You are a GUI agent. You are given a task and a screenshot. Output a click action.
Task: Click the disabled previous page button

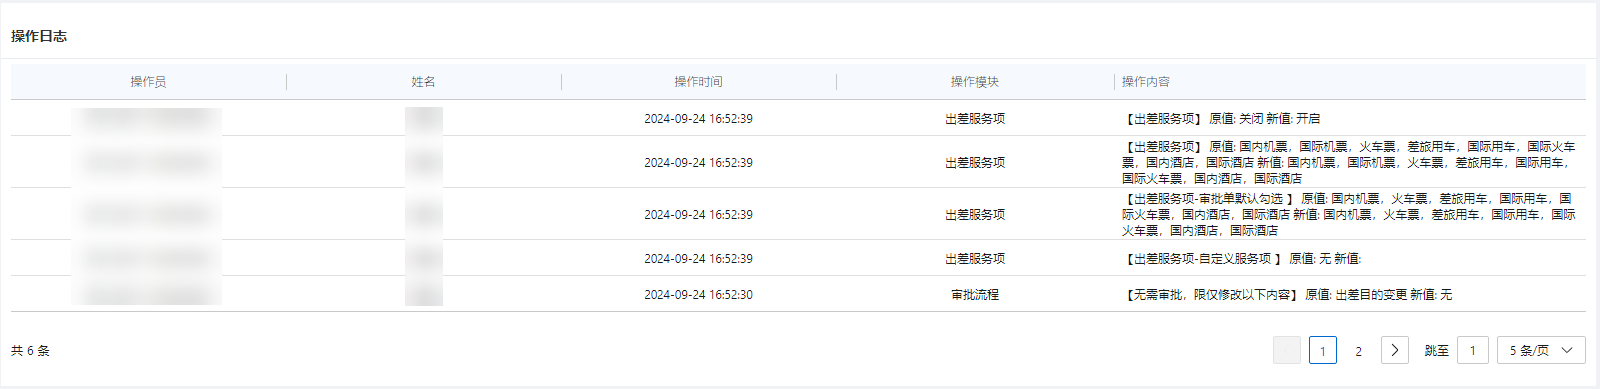[1287, 350]
